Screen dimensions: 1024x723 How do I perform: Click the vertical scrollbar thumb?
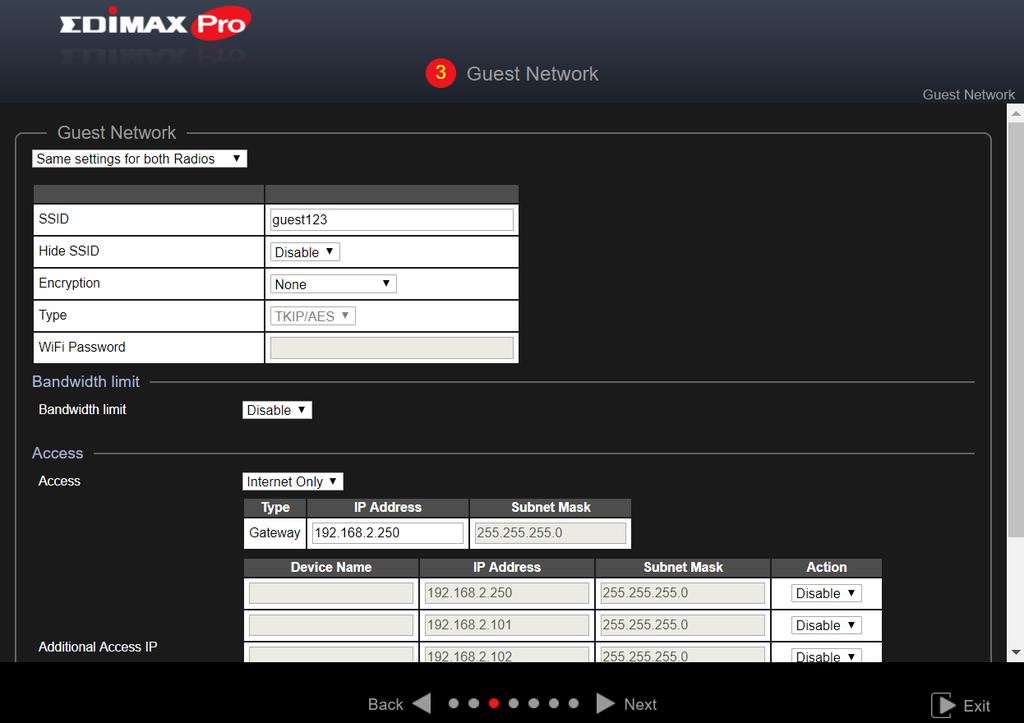(1016, 330)
